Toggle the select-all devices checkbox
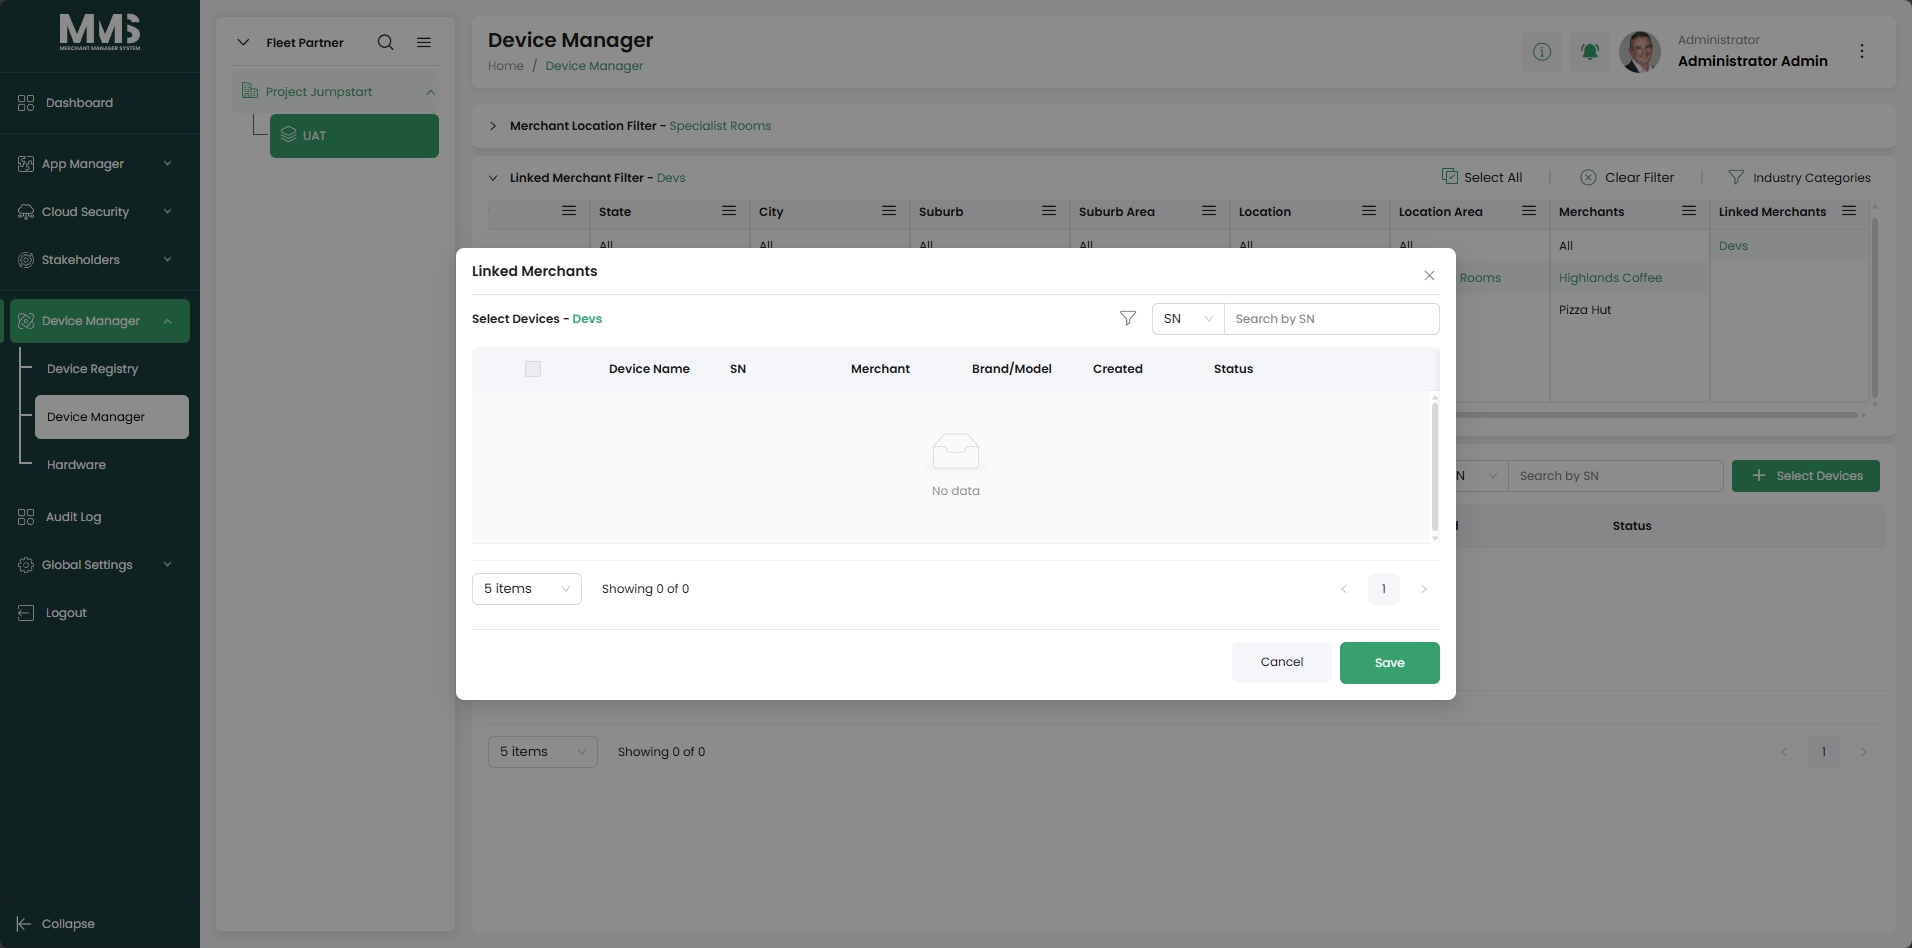 click(533, 369)
